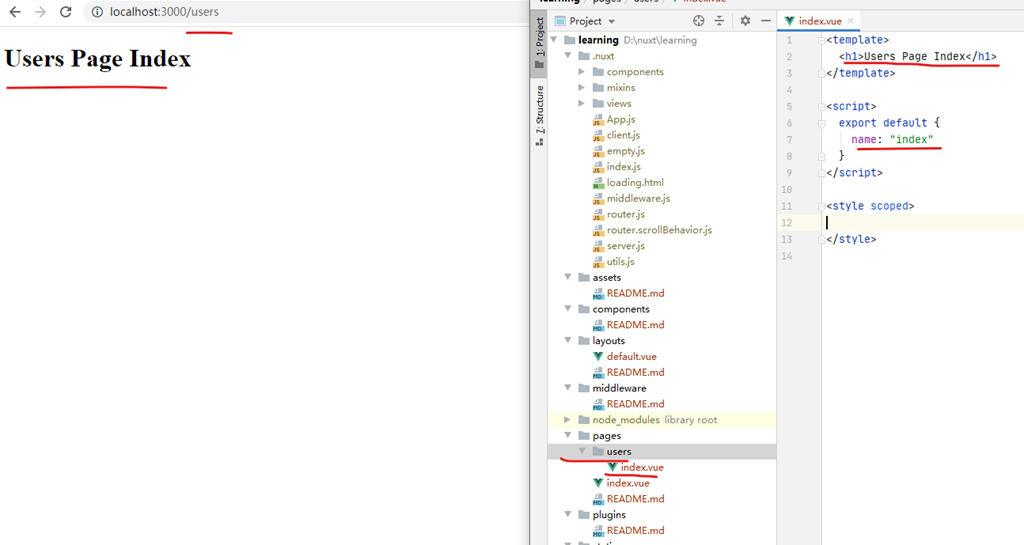Select the utils.js file icon
The width and height of the screenshot is (1024, 545).
(598, 262)
